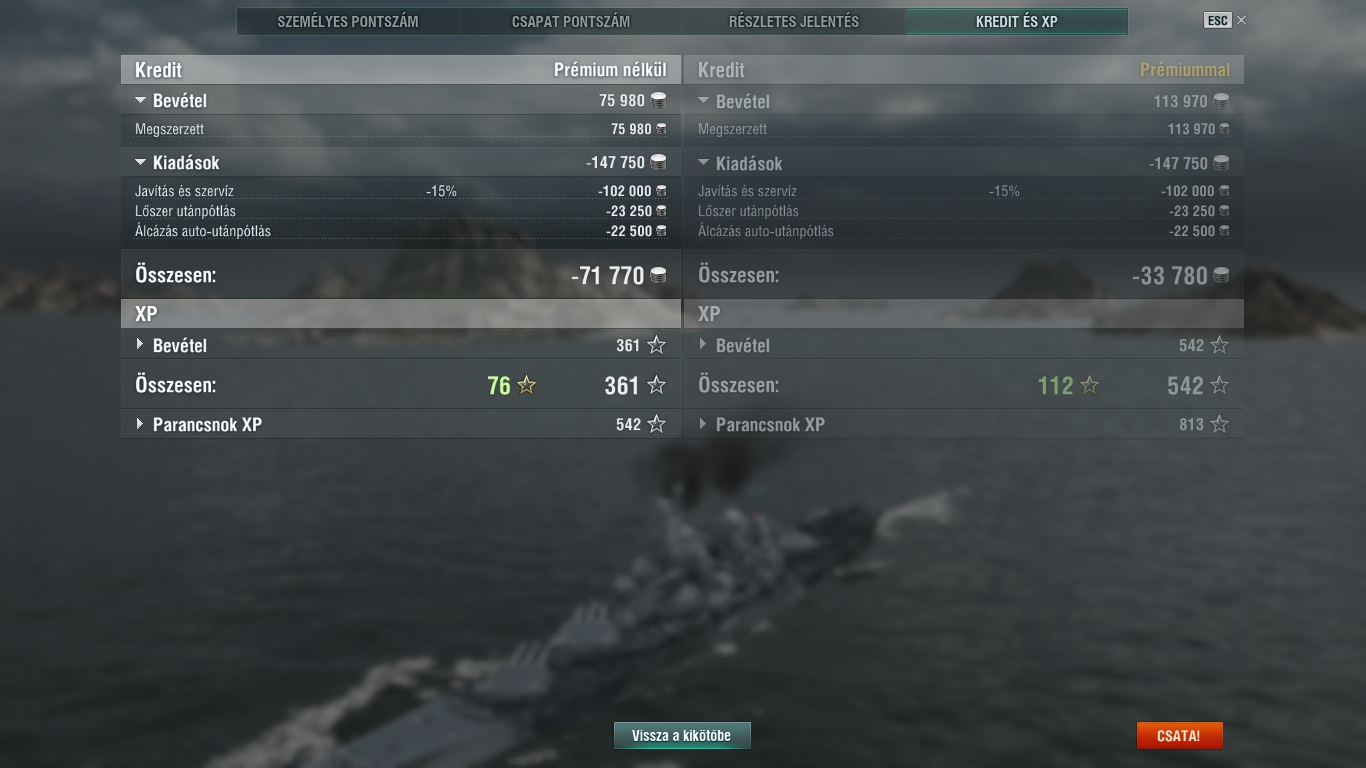Switch to the Személyes pontszám tab
This screenshot has width=1366, height=768.
click(x=348, y=21)
